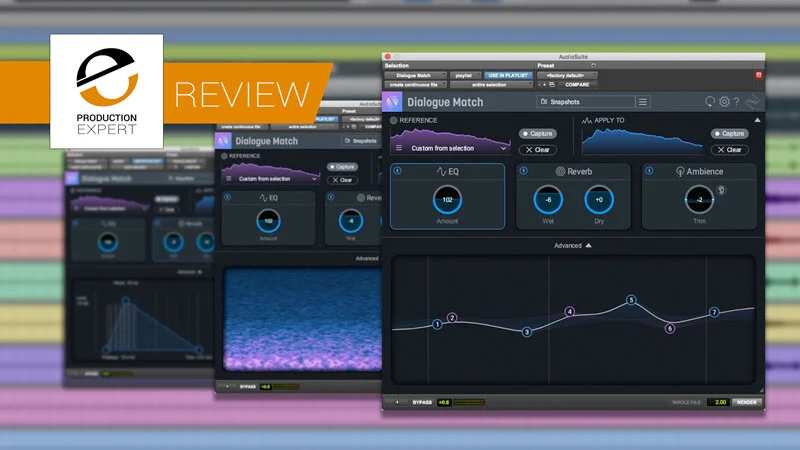Select EQ node 4 on the curve
The height and width of the screenshot is (450, 800).
click(570, 311)
